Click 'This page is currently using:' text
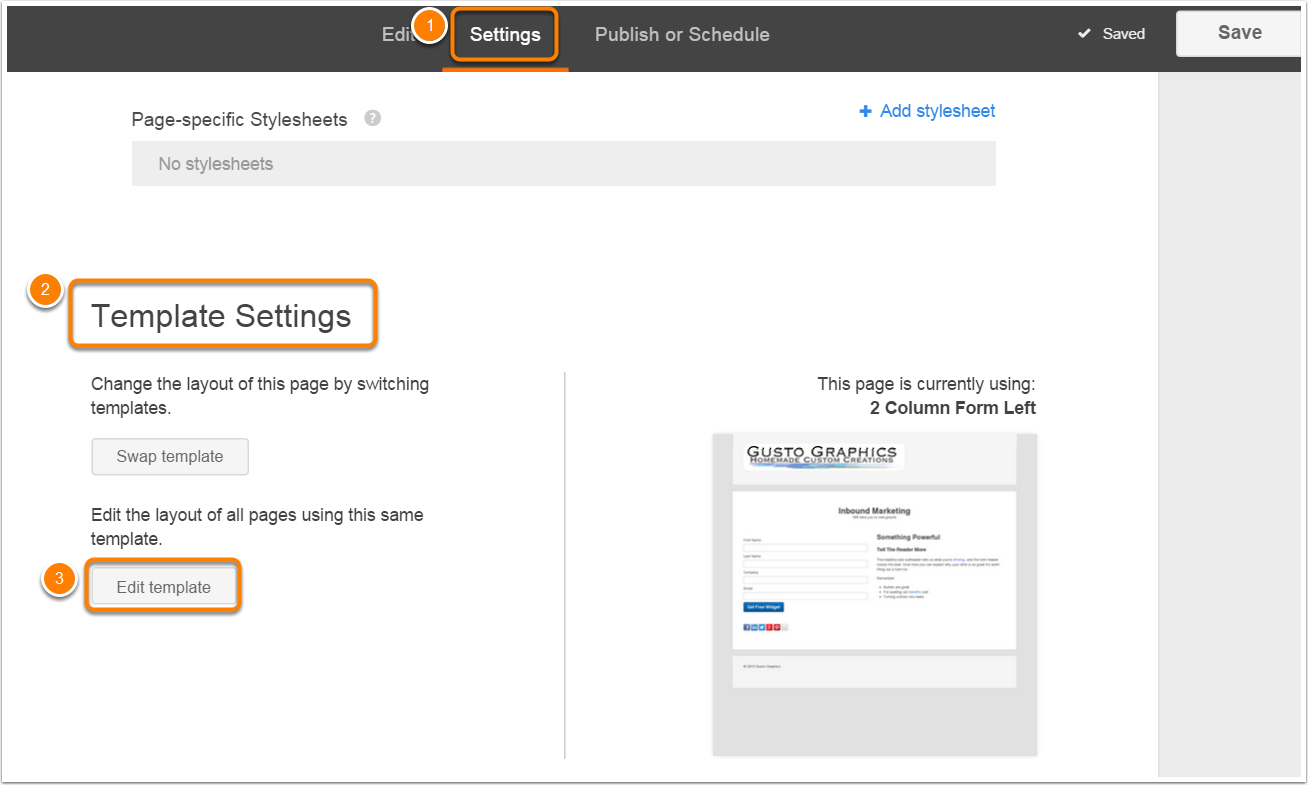Image resolution: width=1308 pixels, height=785 pixels. 927,384
